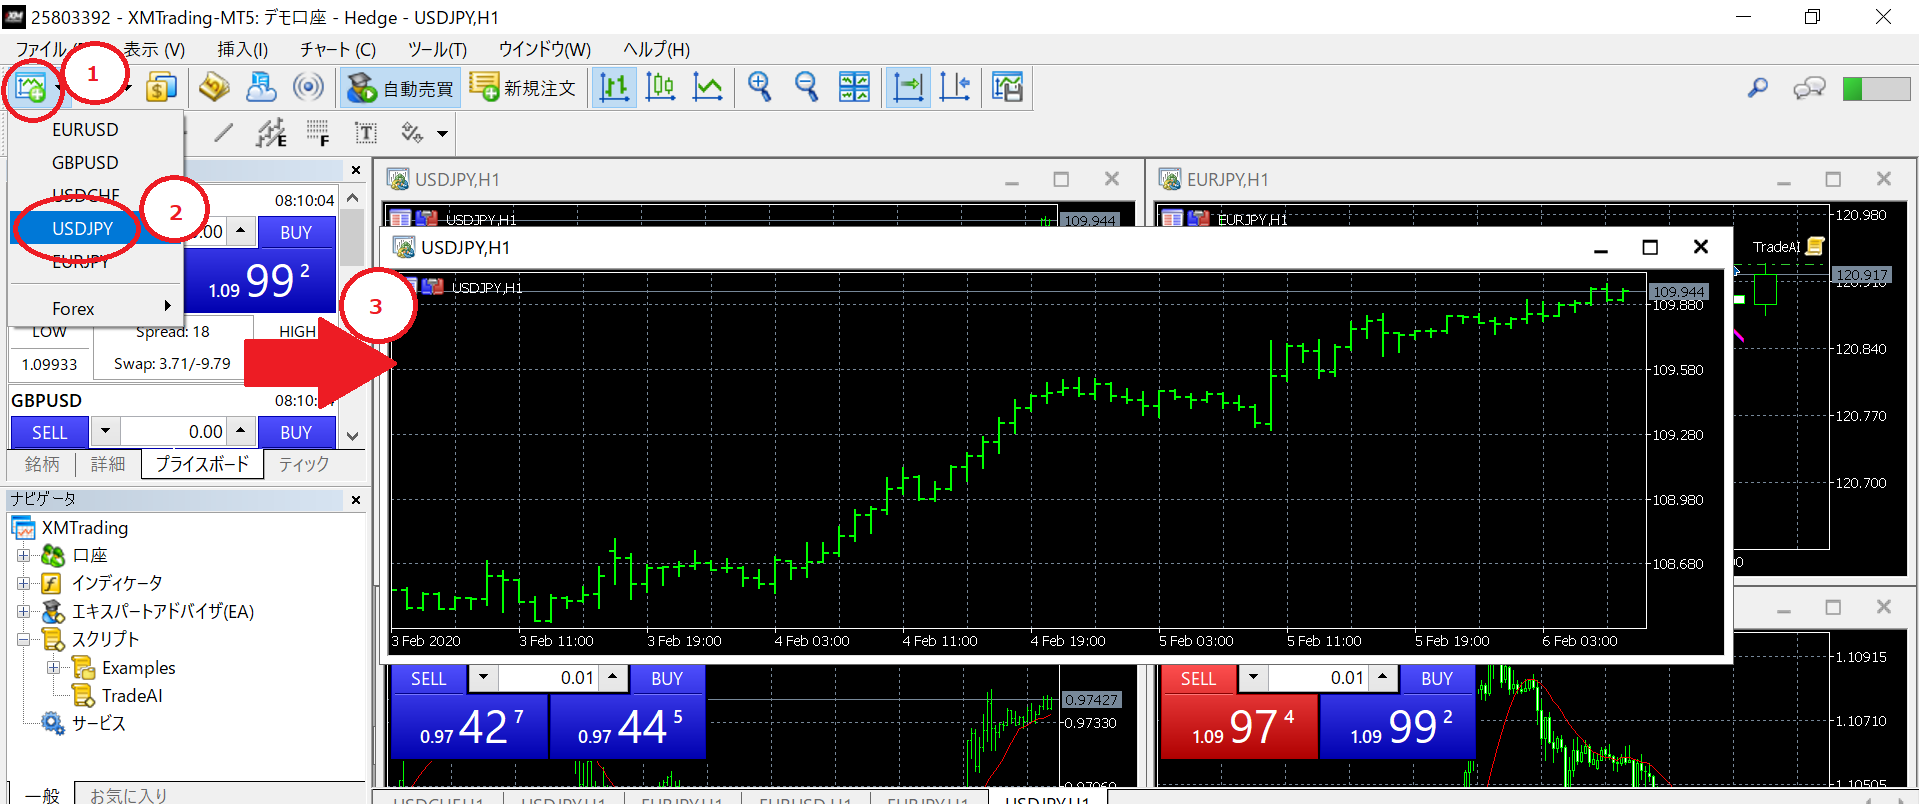Click the signal radio waves icon

pyautogui.click(x=308, y=88)
